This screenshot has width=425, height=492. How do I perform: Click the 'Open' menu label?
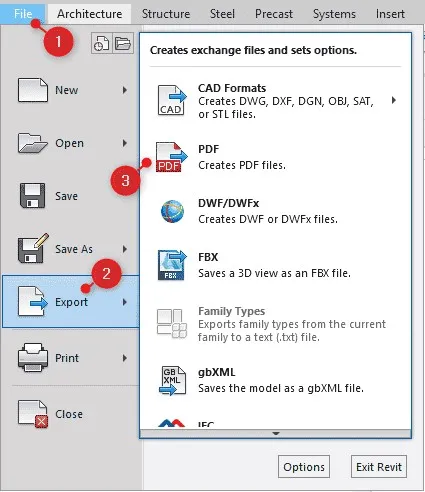[69, 143]
